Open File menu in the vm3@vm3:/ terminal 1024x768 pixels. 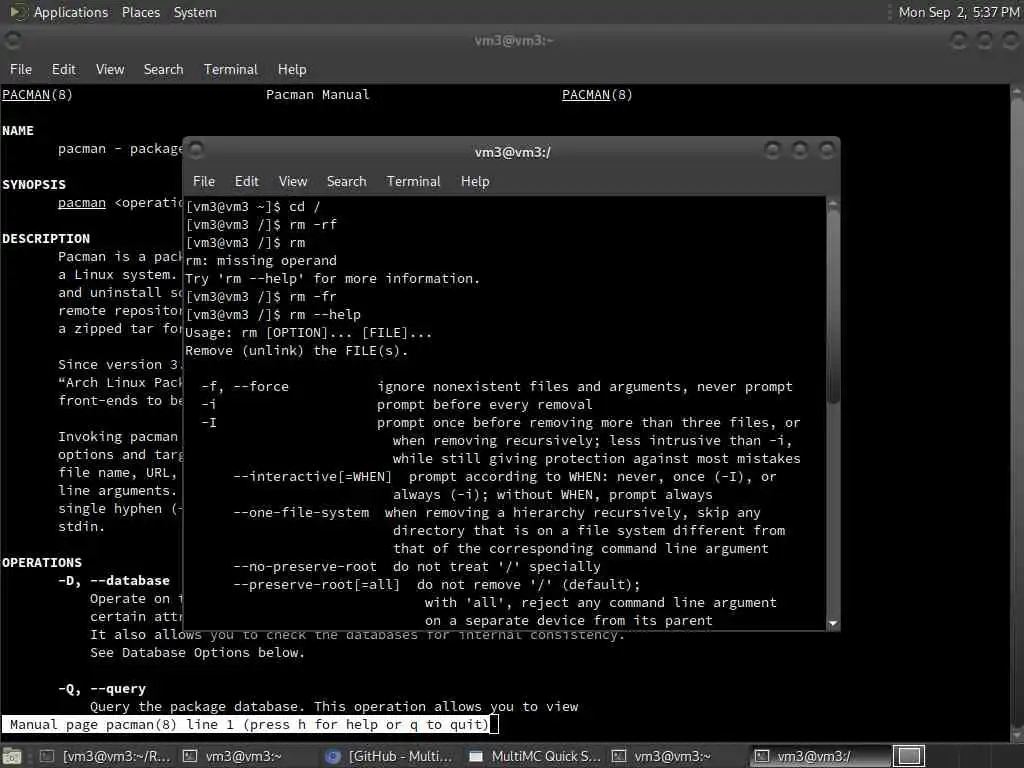click(x=204, y=182)
